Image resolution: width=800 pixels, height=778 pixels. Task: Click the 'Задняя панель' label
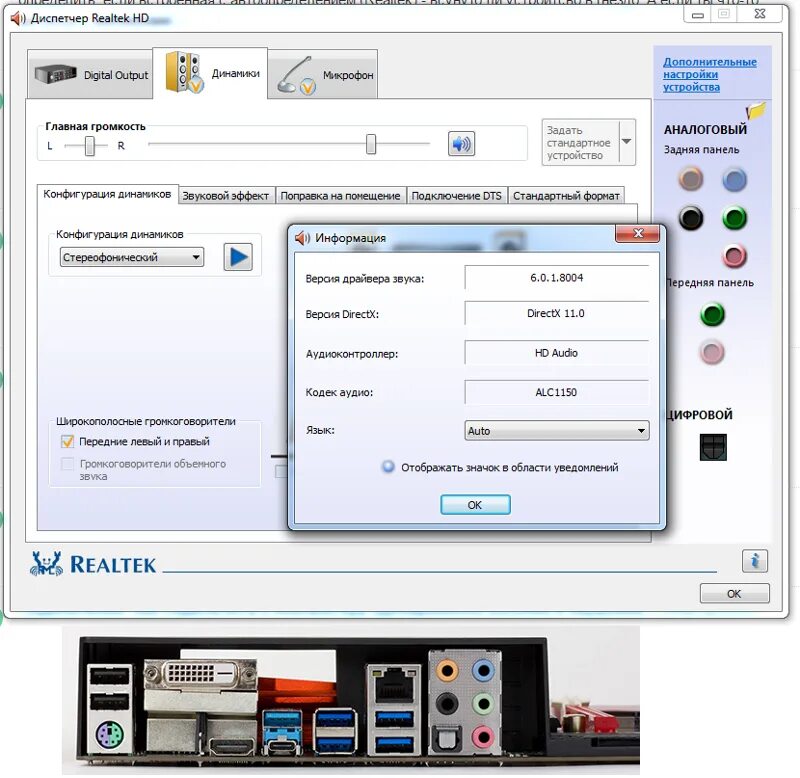pos(701,149)
